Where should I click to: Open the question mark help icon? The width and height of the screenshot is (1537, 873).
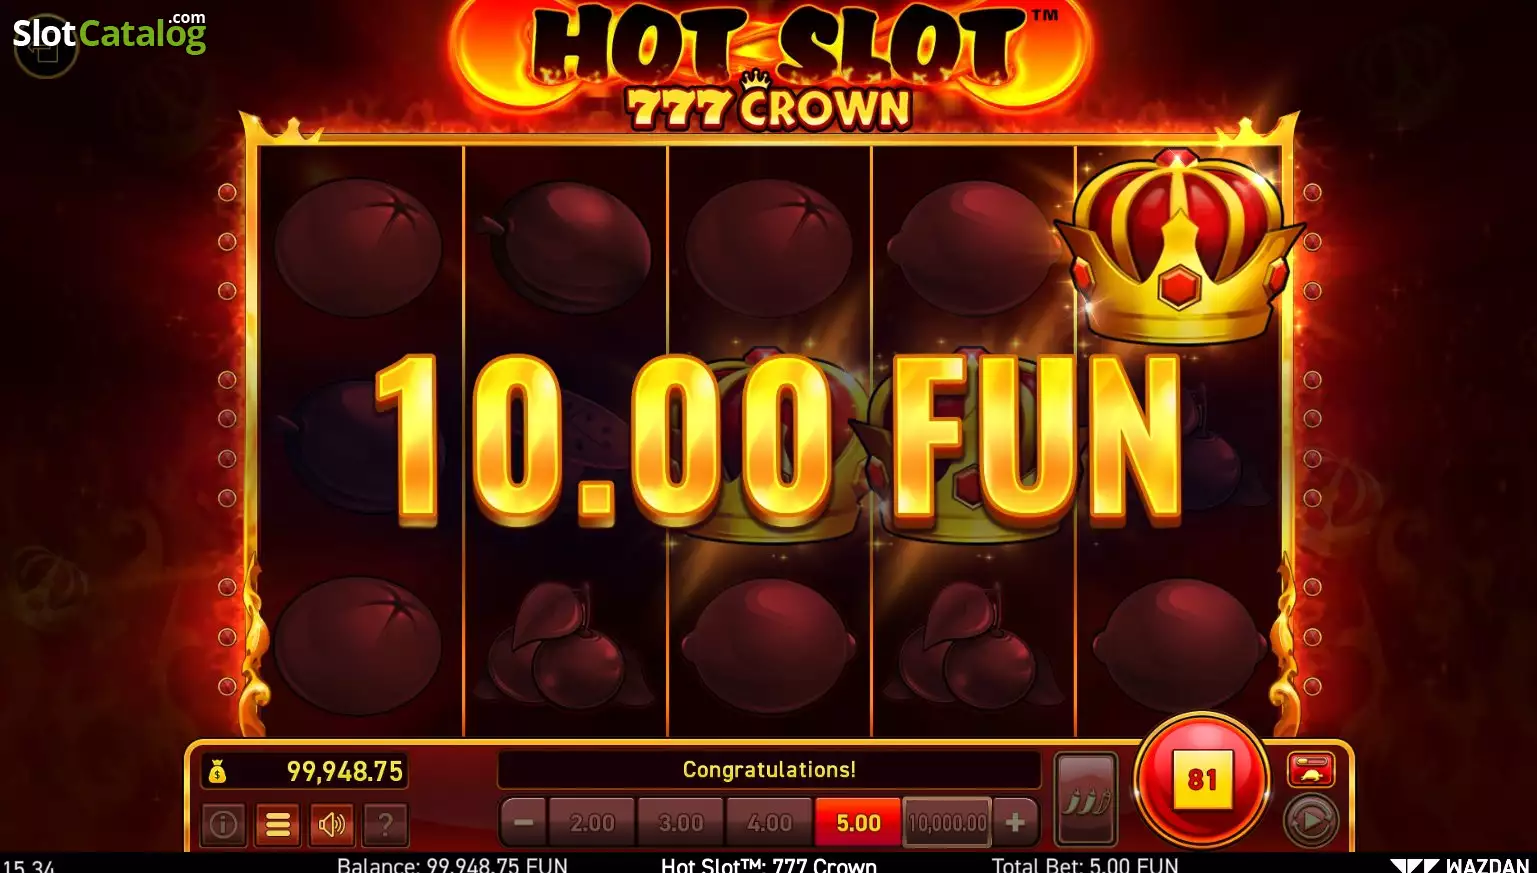point(385,824)
